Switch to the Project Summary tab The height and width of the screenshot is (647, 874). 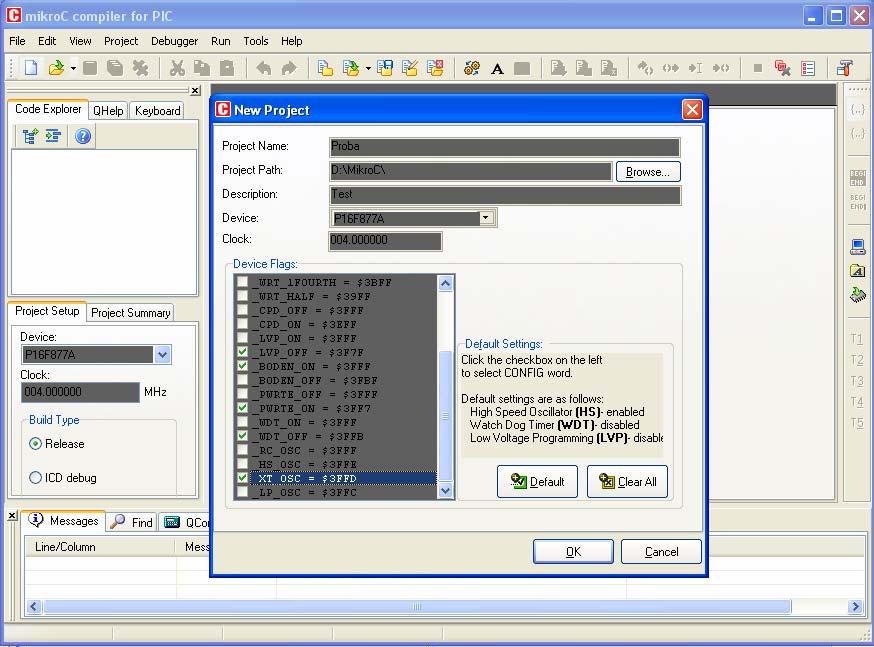pyautogui.click(x=130, y=313)
